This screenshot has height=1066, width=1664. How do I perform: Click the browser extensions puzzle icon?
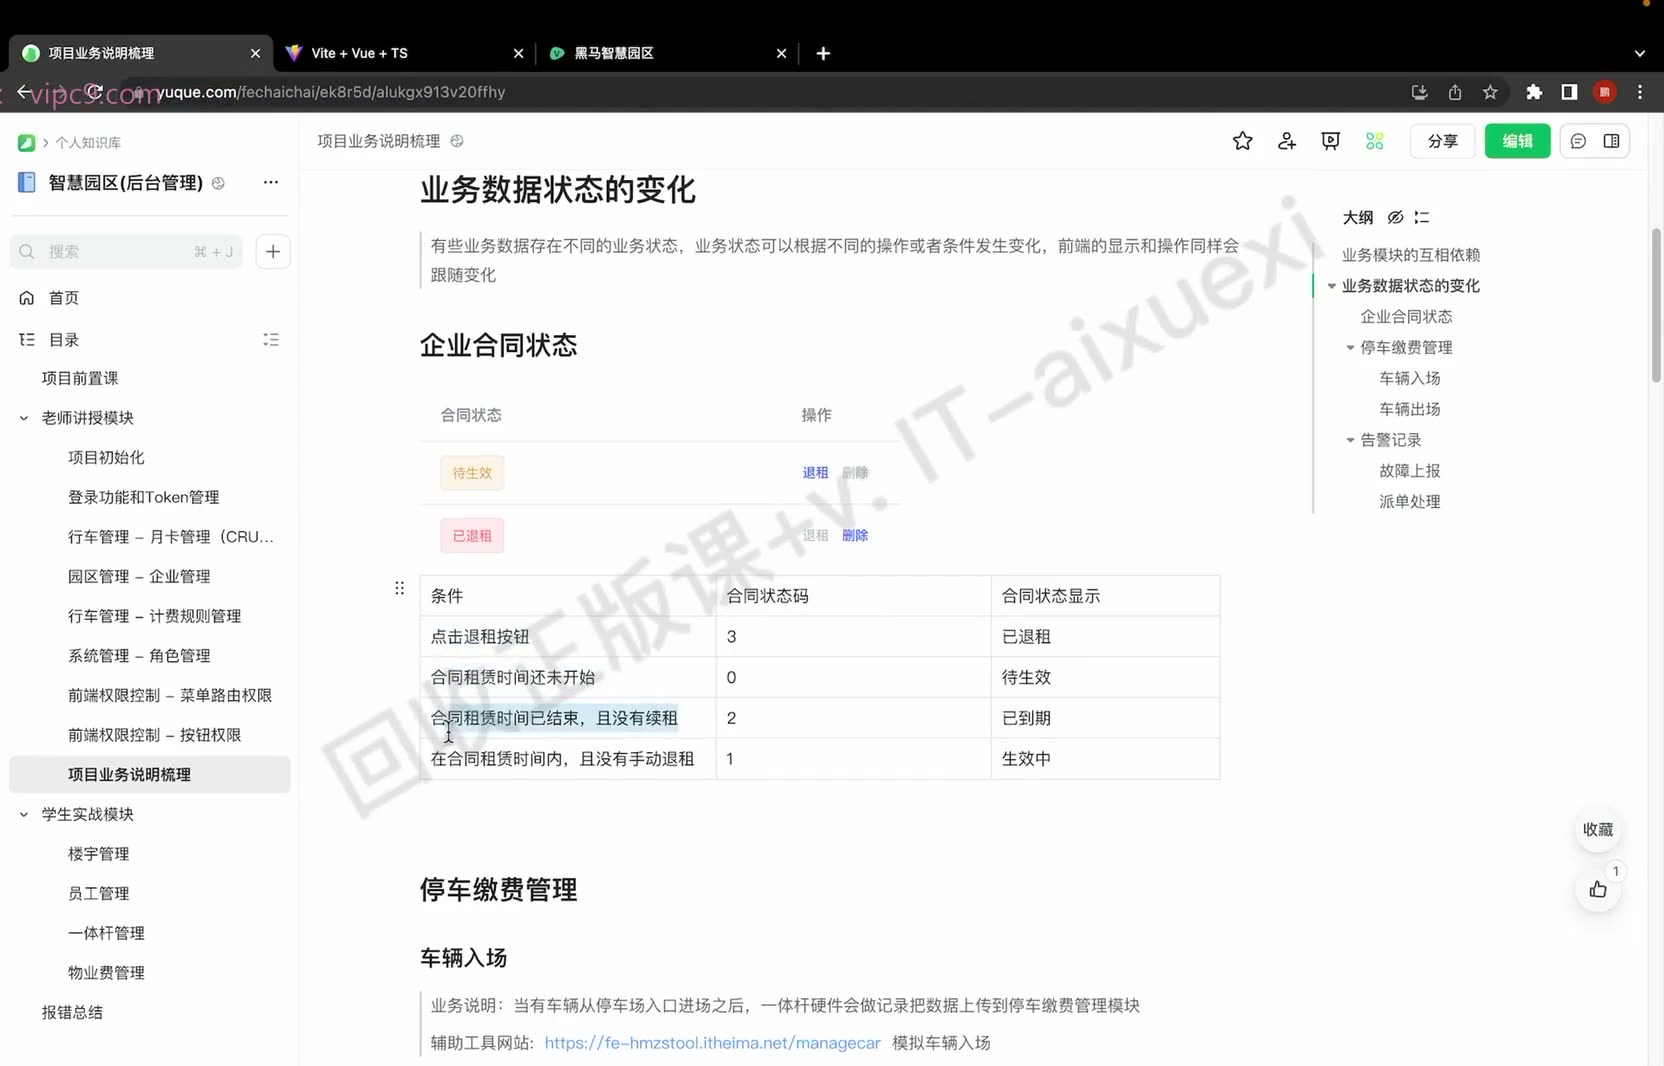pyautogui.click(x=1534, y=92)
